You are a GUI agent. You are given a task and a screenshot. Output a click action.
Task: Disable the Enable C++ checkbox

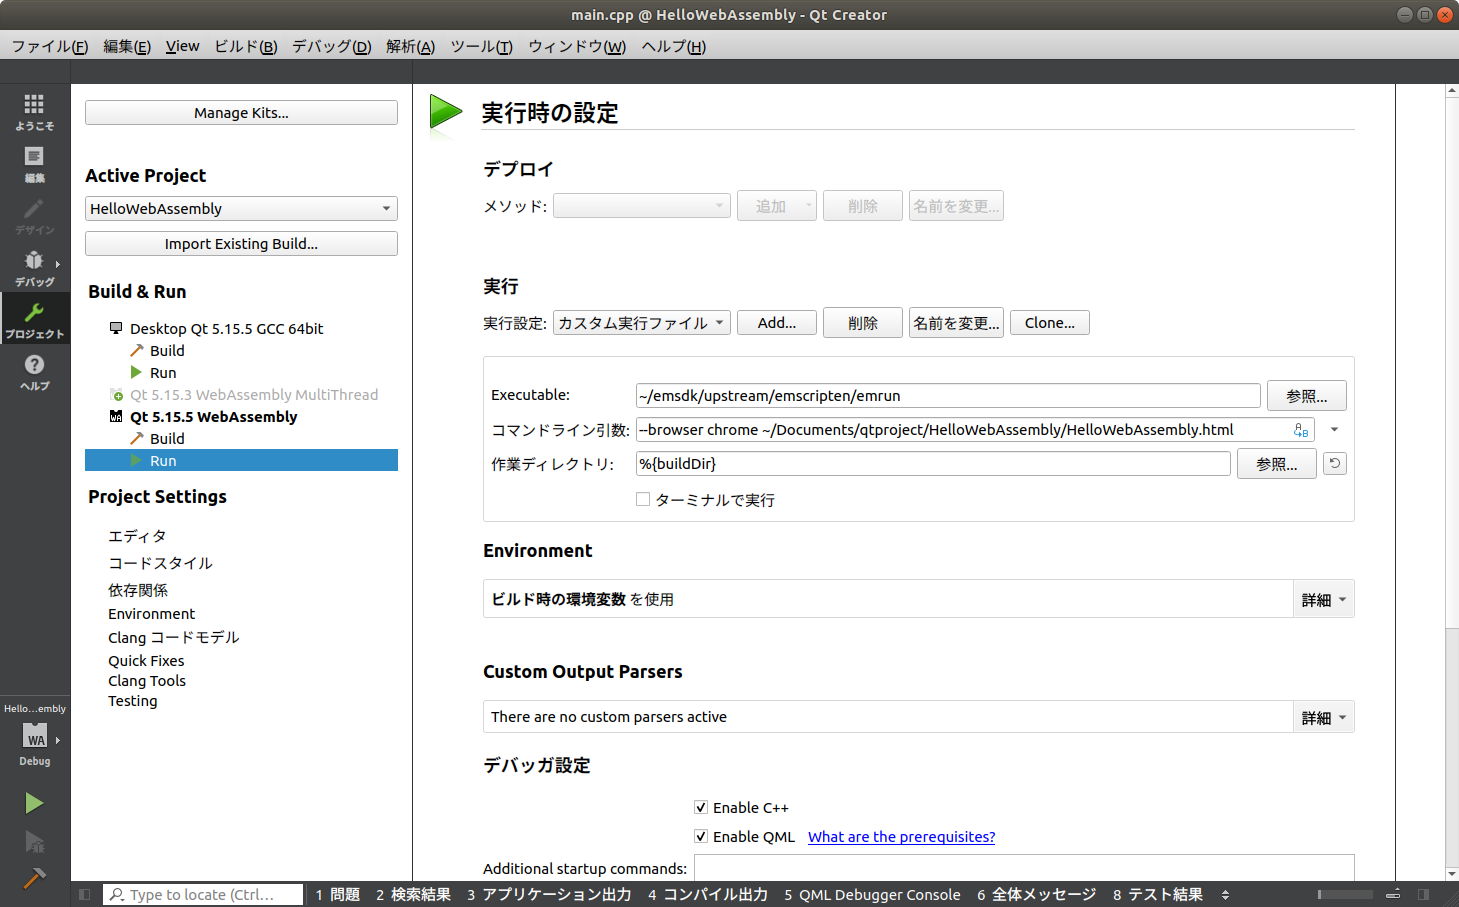point(701,807)
